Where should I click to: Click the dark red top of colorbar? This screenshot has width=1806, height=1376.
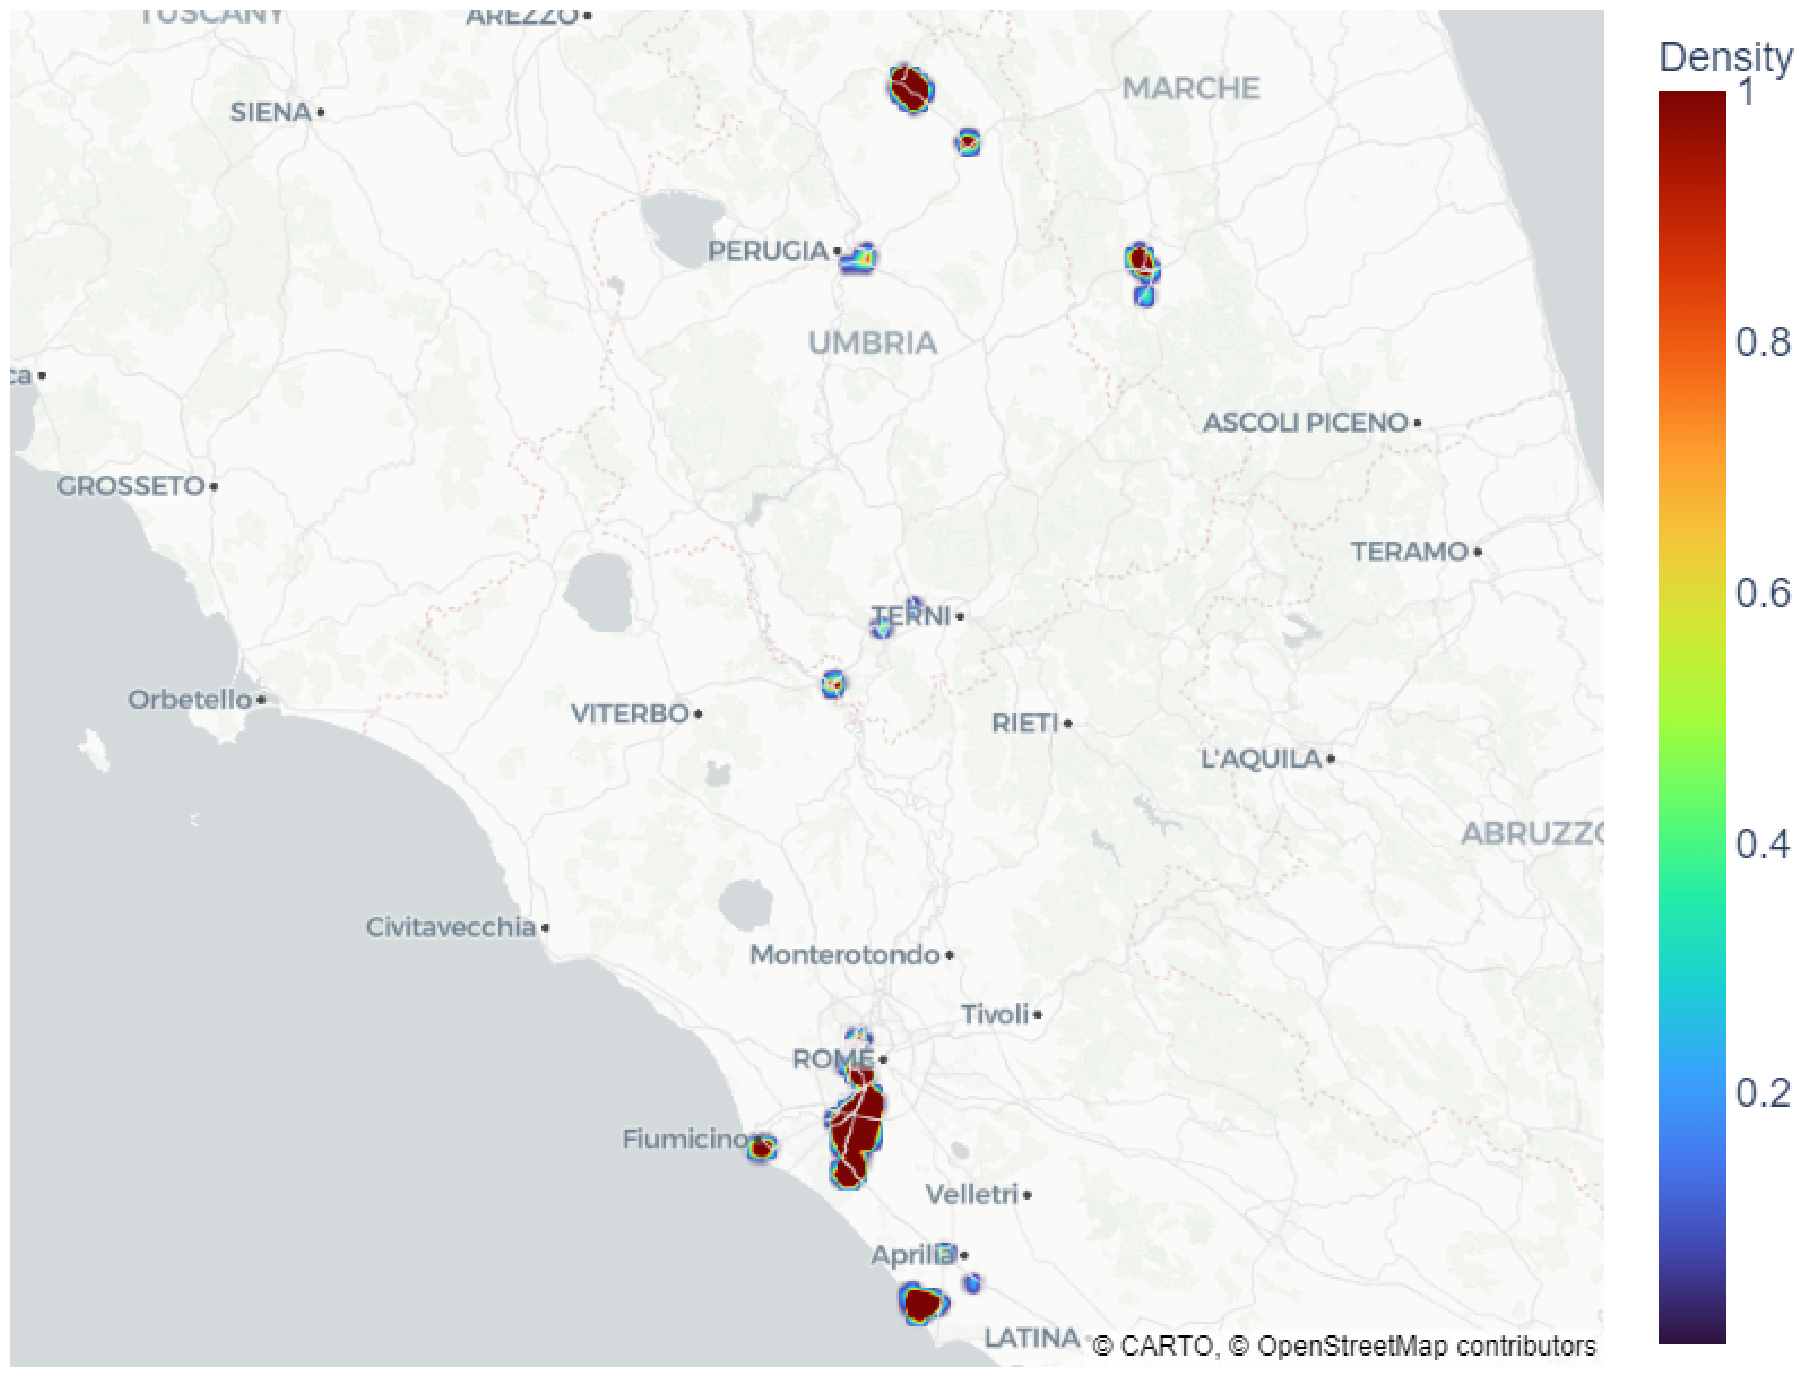1692,110
